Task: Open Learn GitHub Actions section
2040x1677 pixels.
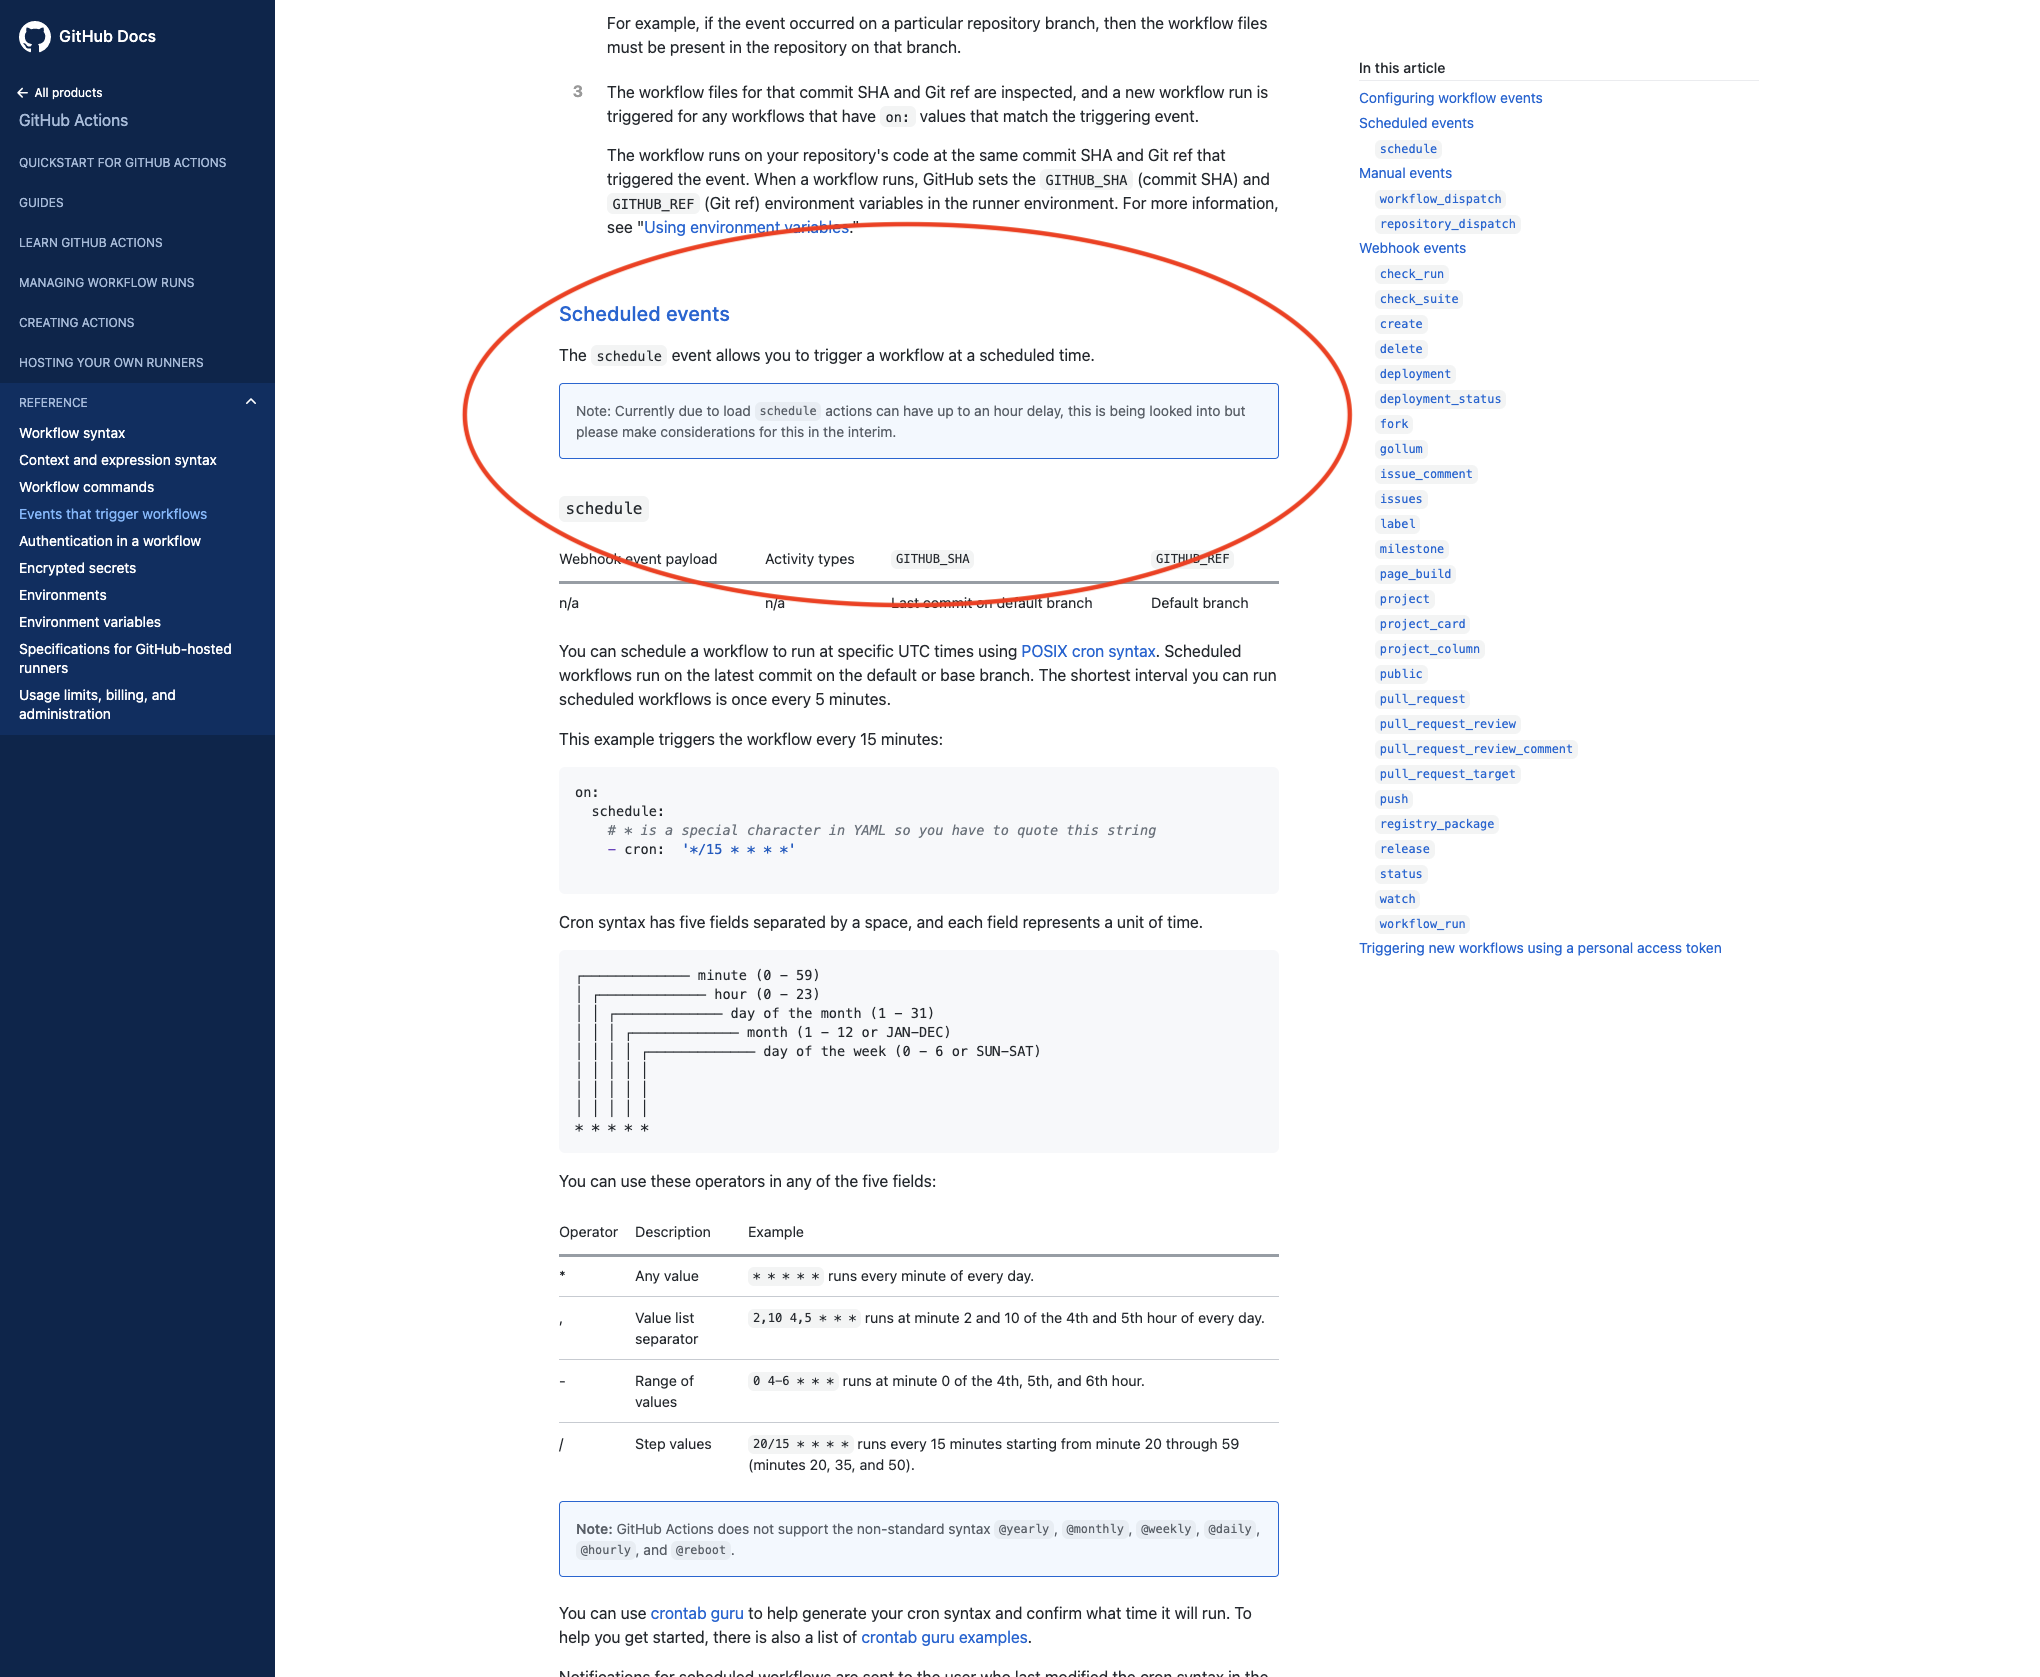Action: coord(90,242)
